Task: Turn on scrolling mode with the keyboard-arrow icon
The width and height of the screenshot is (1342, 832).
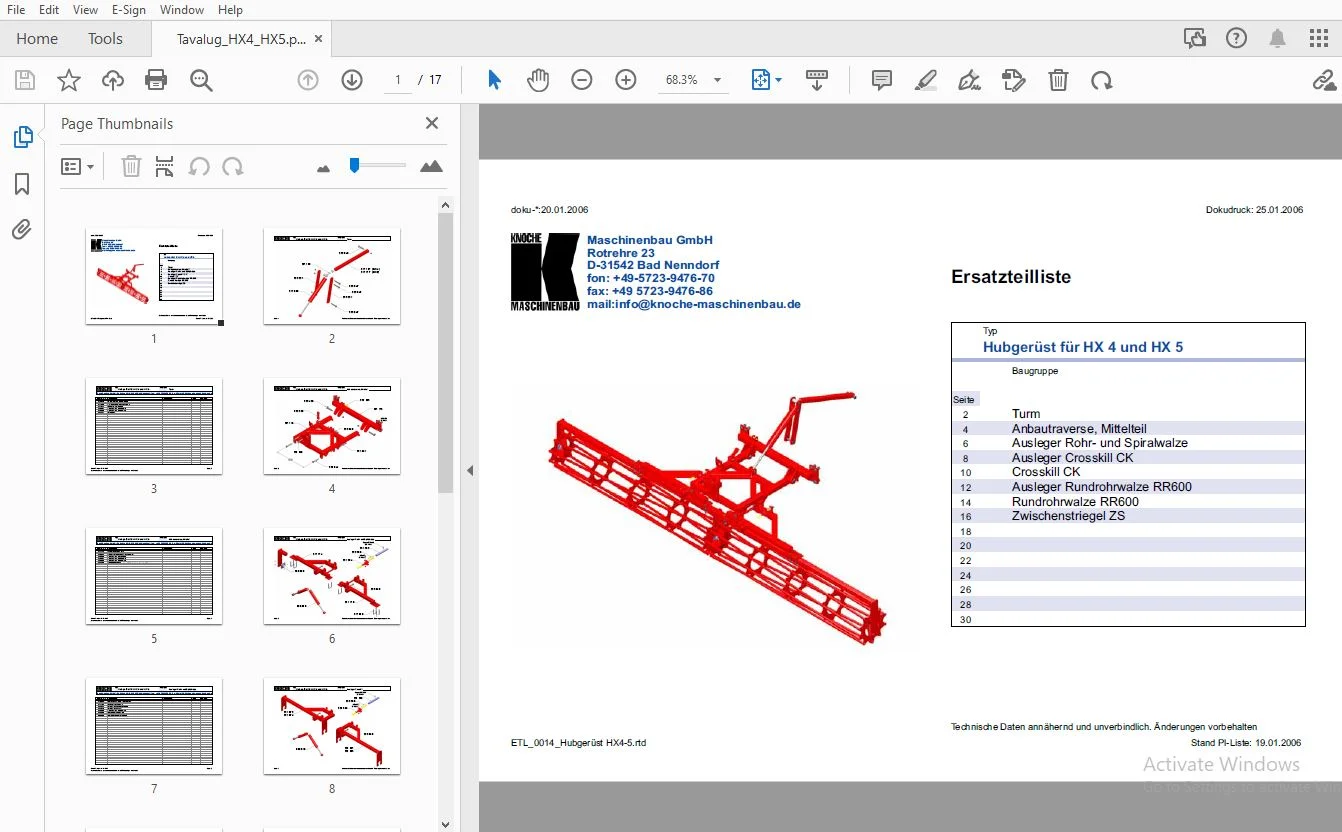Action: pos(817,80)
